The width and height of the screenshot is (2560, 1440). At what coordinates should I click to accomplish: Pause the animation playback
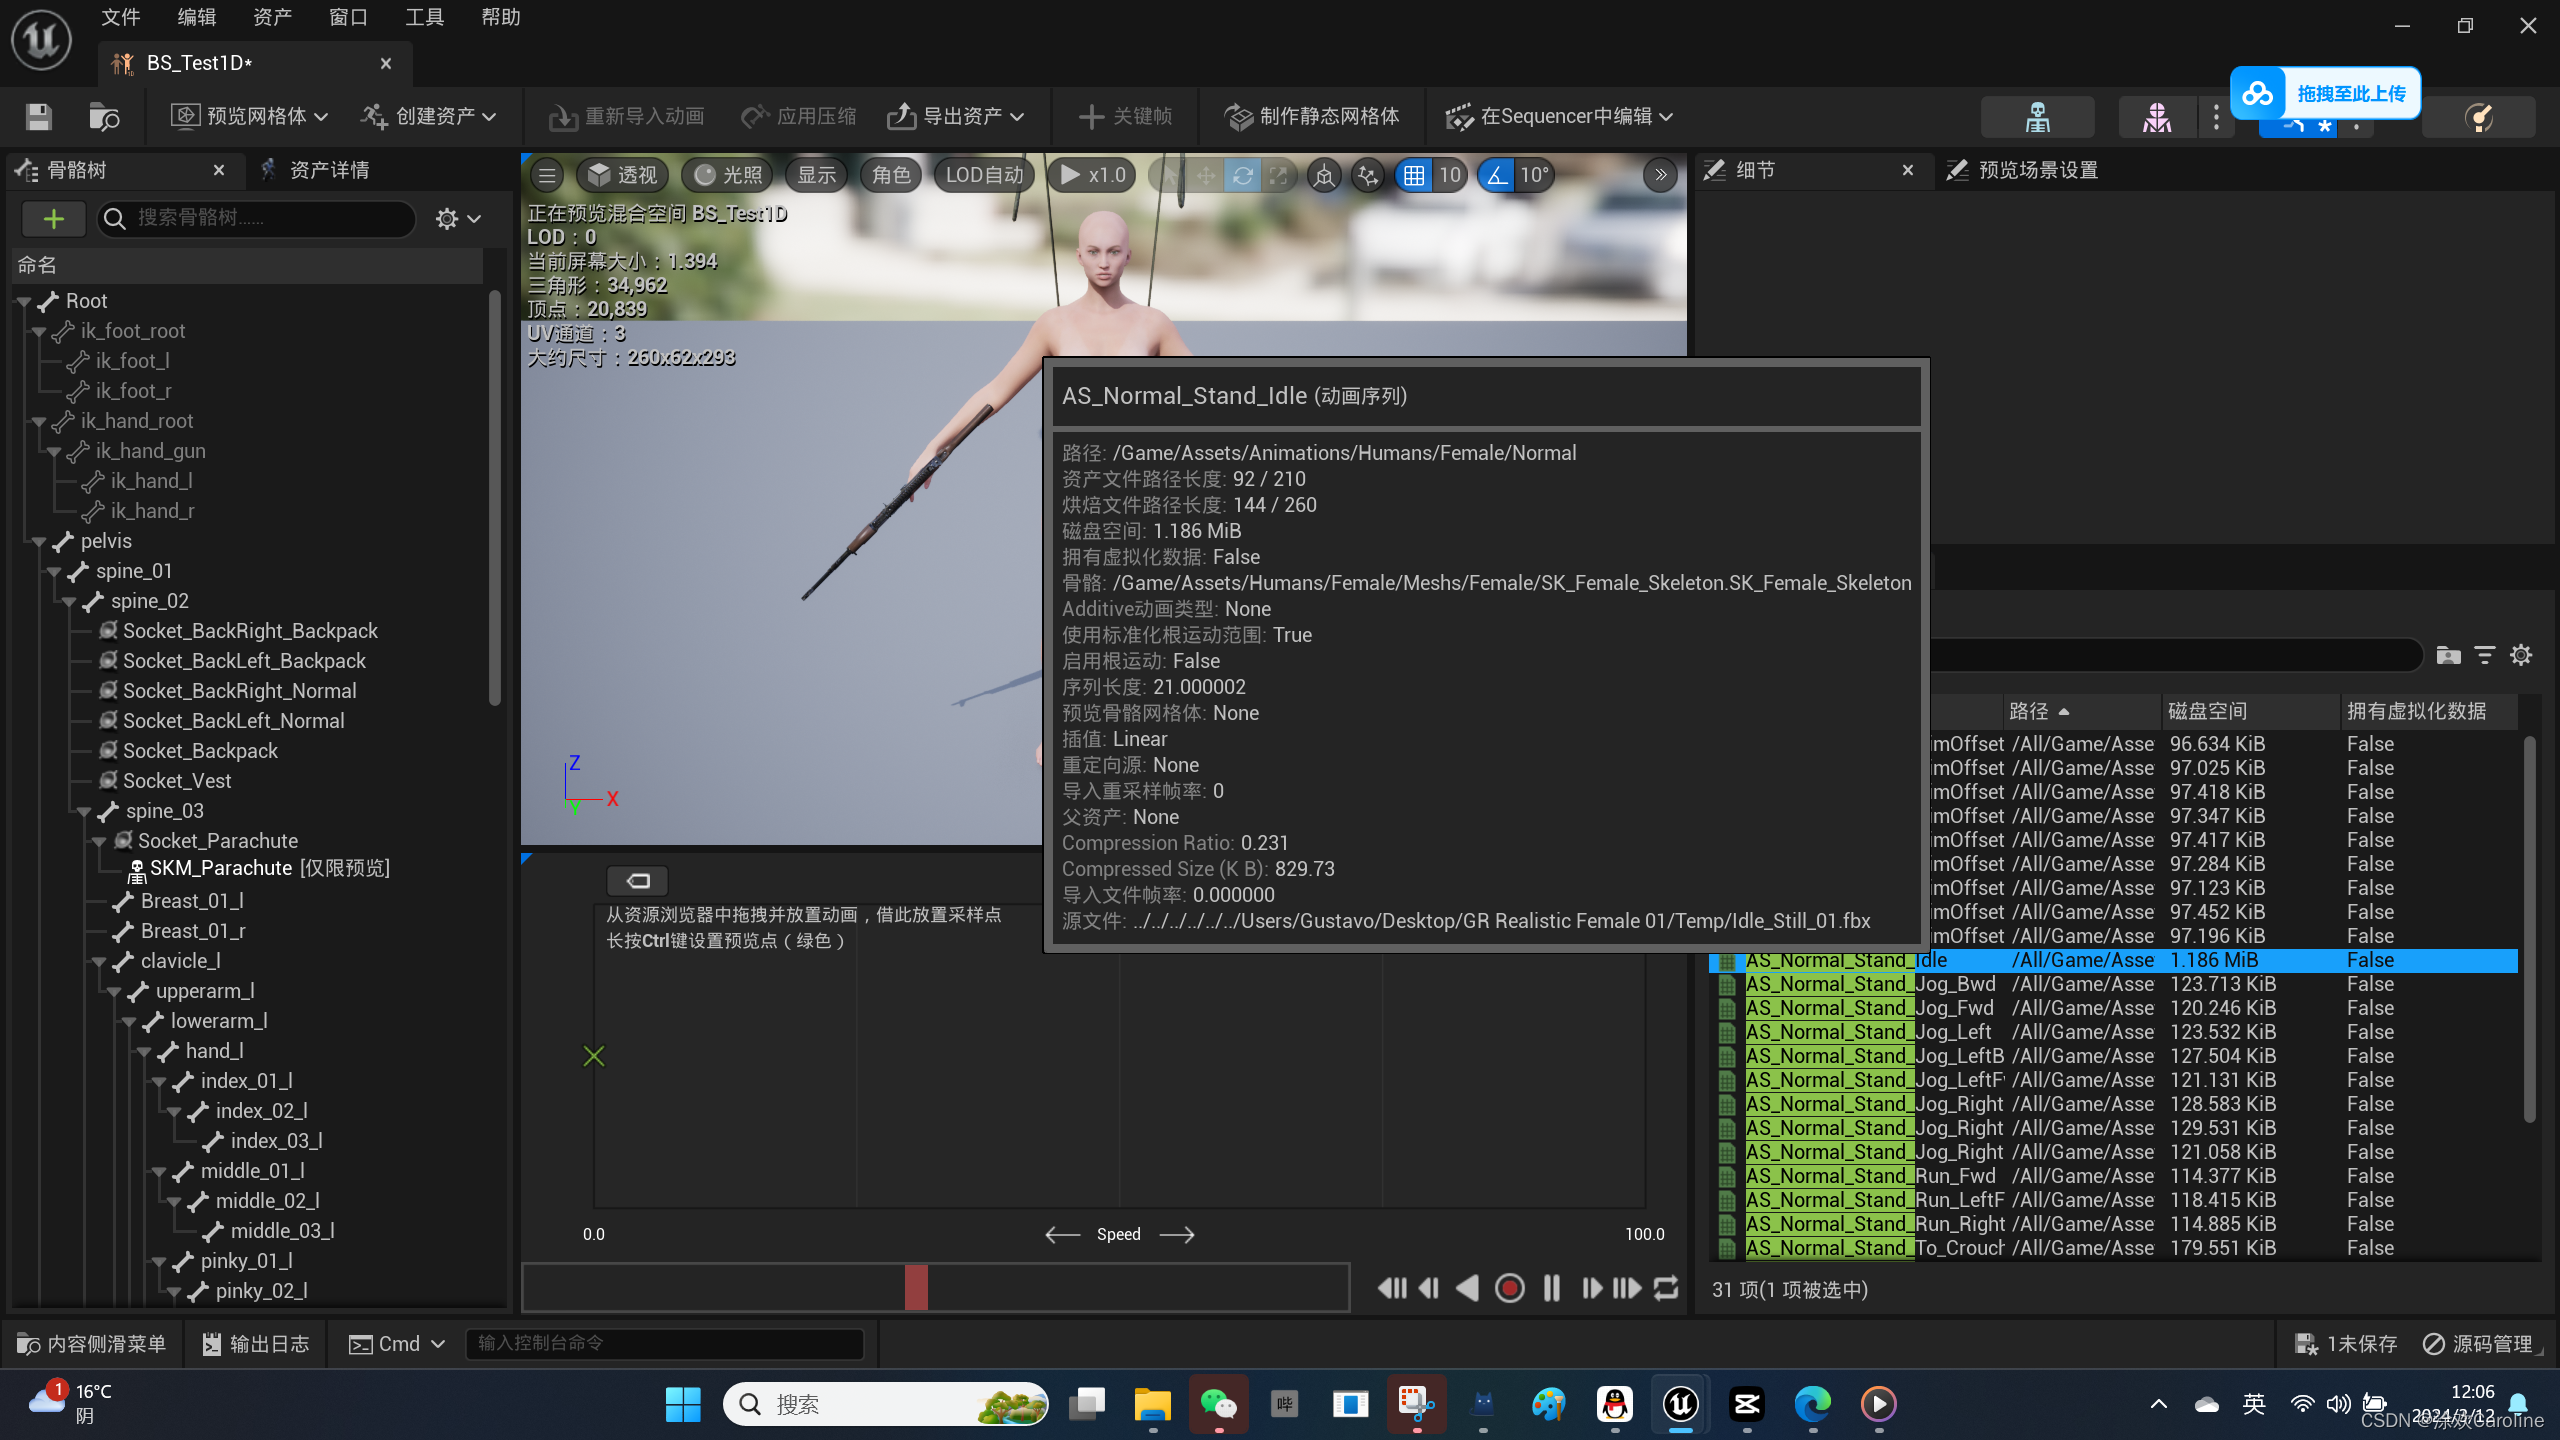[1551, 1288]
